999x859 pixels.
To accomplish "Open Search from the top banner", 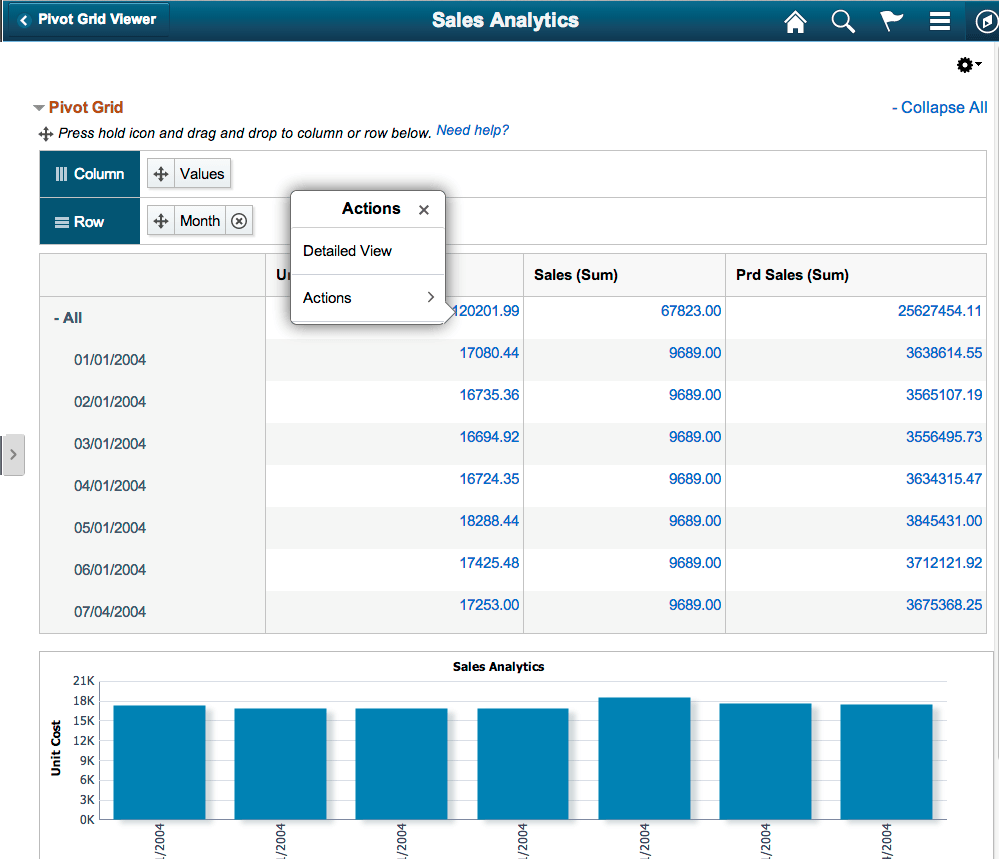I will pyautogui.click(x=843, y=21).
